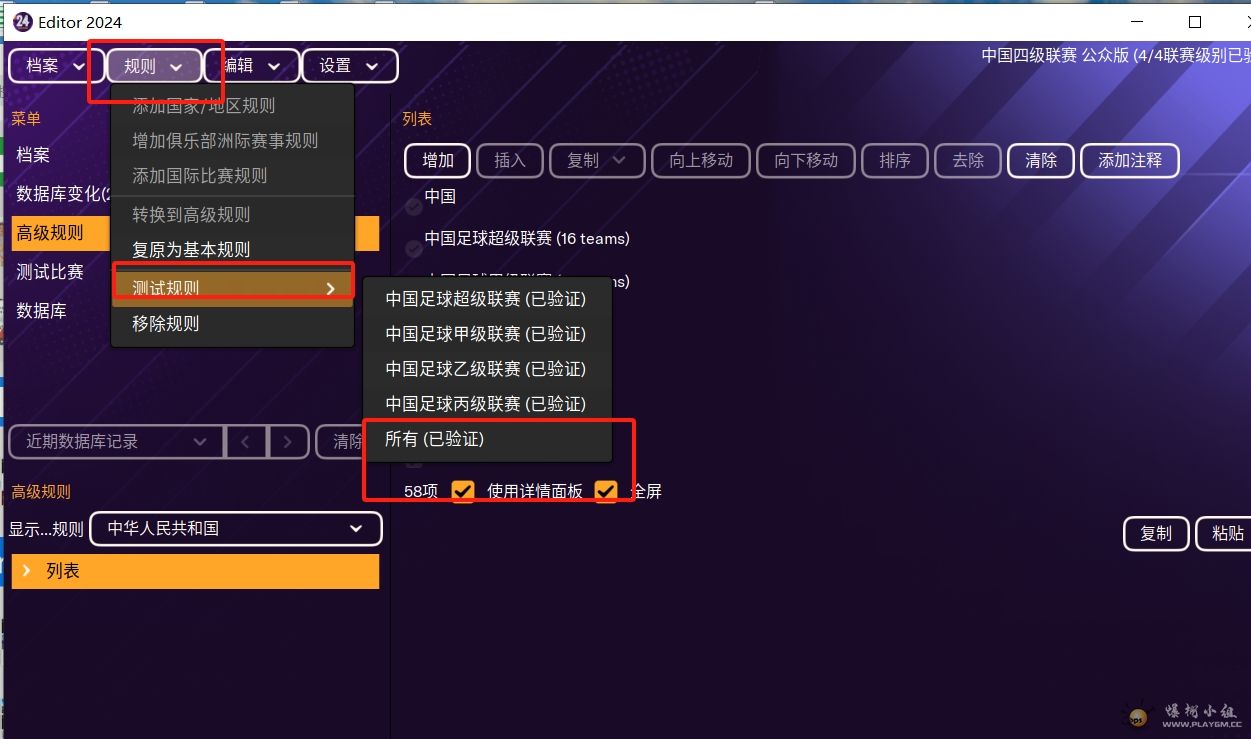The image size is (1251, 739).
Task: Open the 档案 dropdown menu
Action: pos(56,66)
